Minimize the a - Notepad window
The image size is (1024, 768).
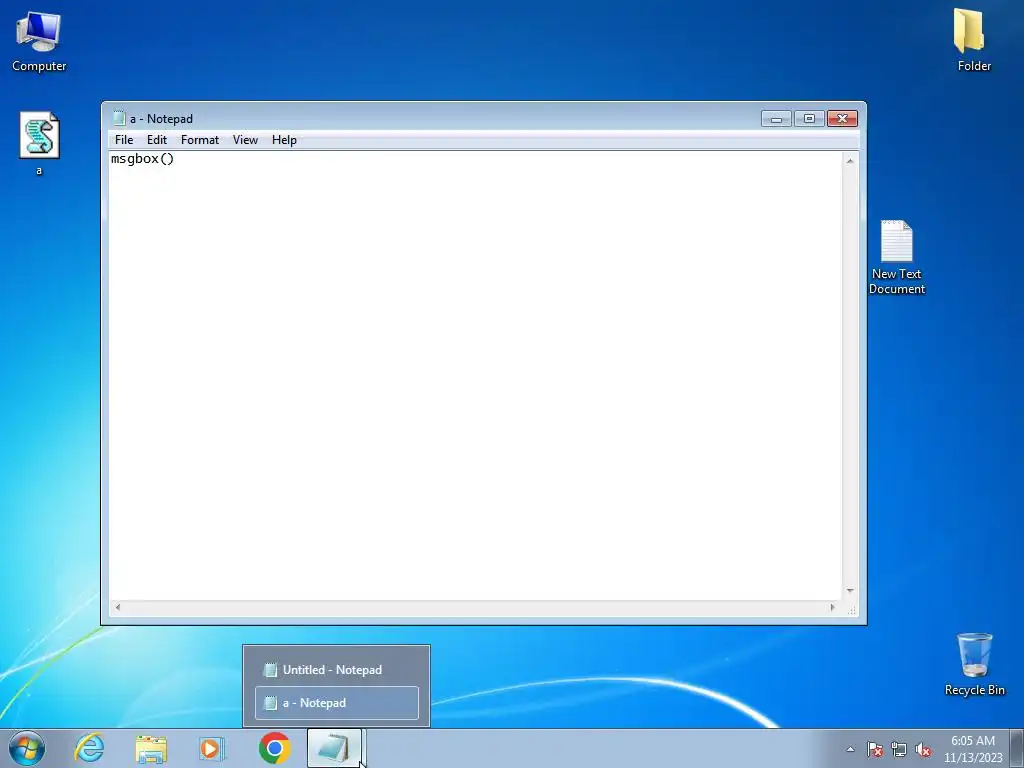point(776,119)
